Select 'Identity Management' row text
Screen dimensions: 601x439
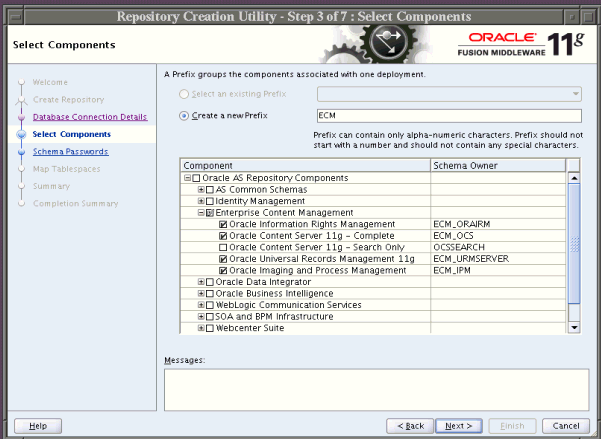pyautogui.click(x=260, y=201)
